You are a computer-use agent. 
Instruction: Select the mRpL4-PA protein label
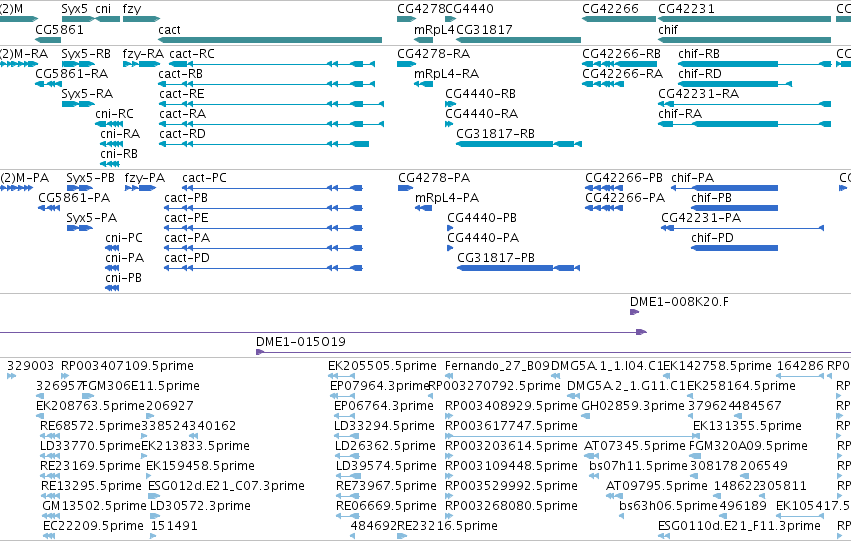pos(447,198)
